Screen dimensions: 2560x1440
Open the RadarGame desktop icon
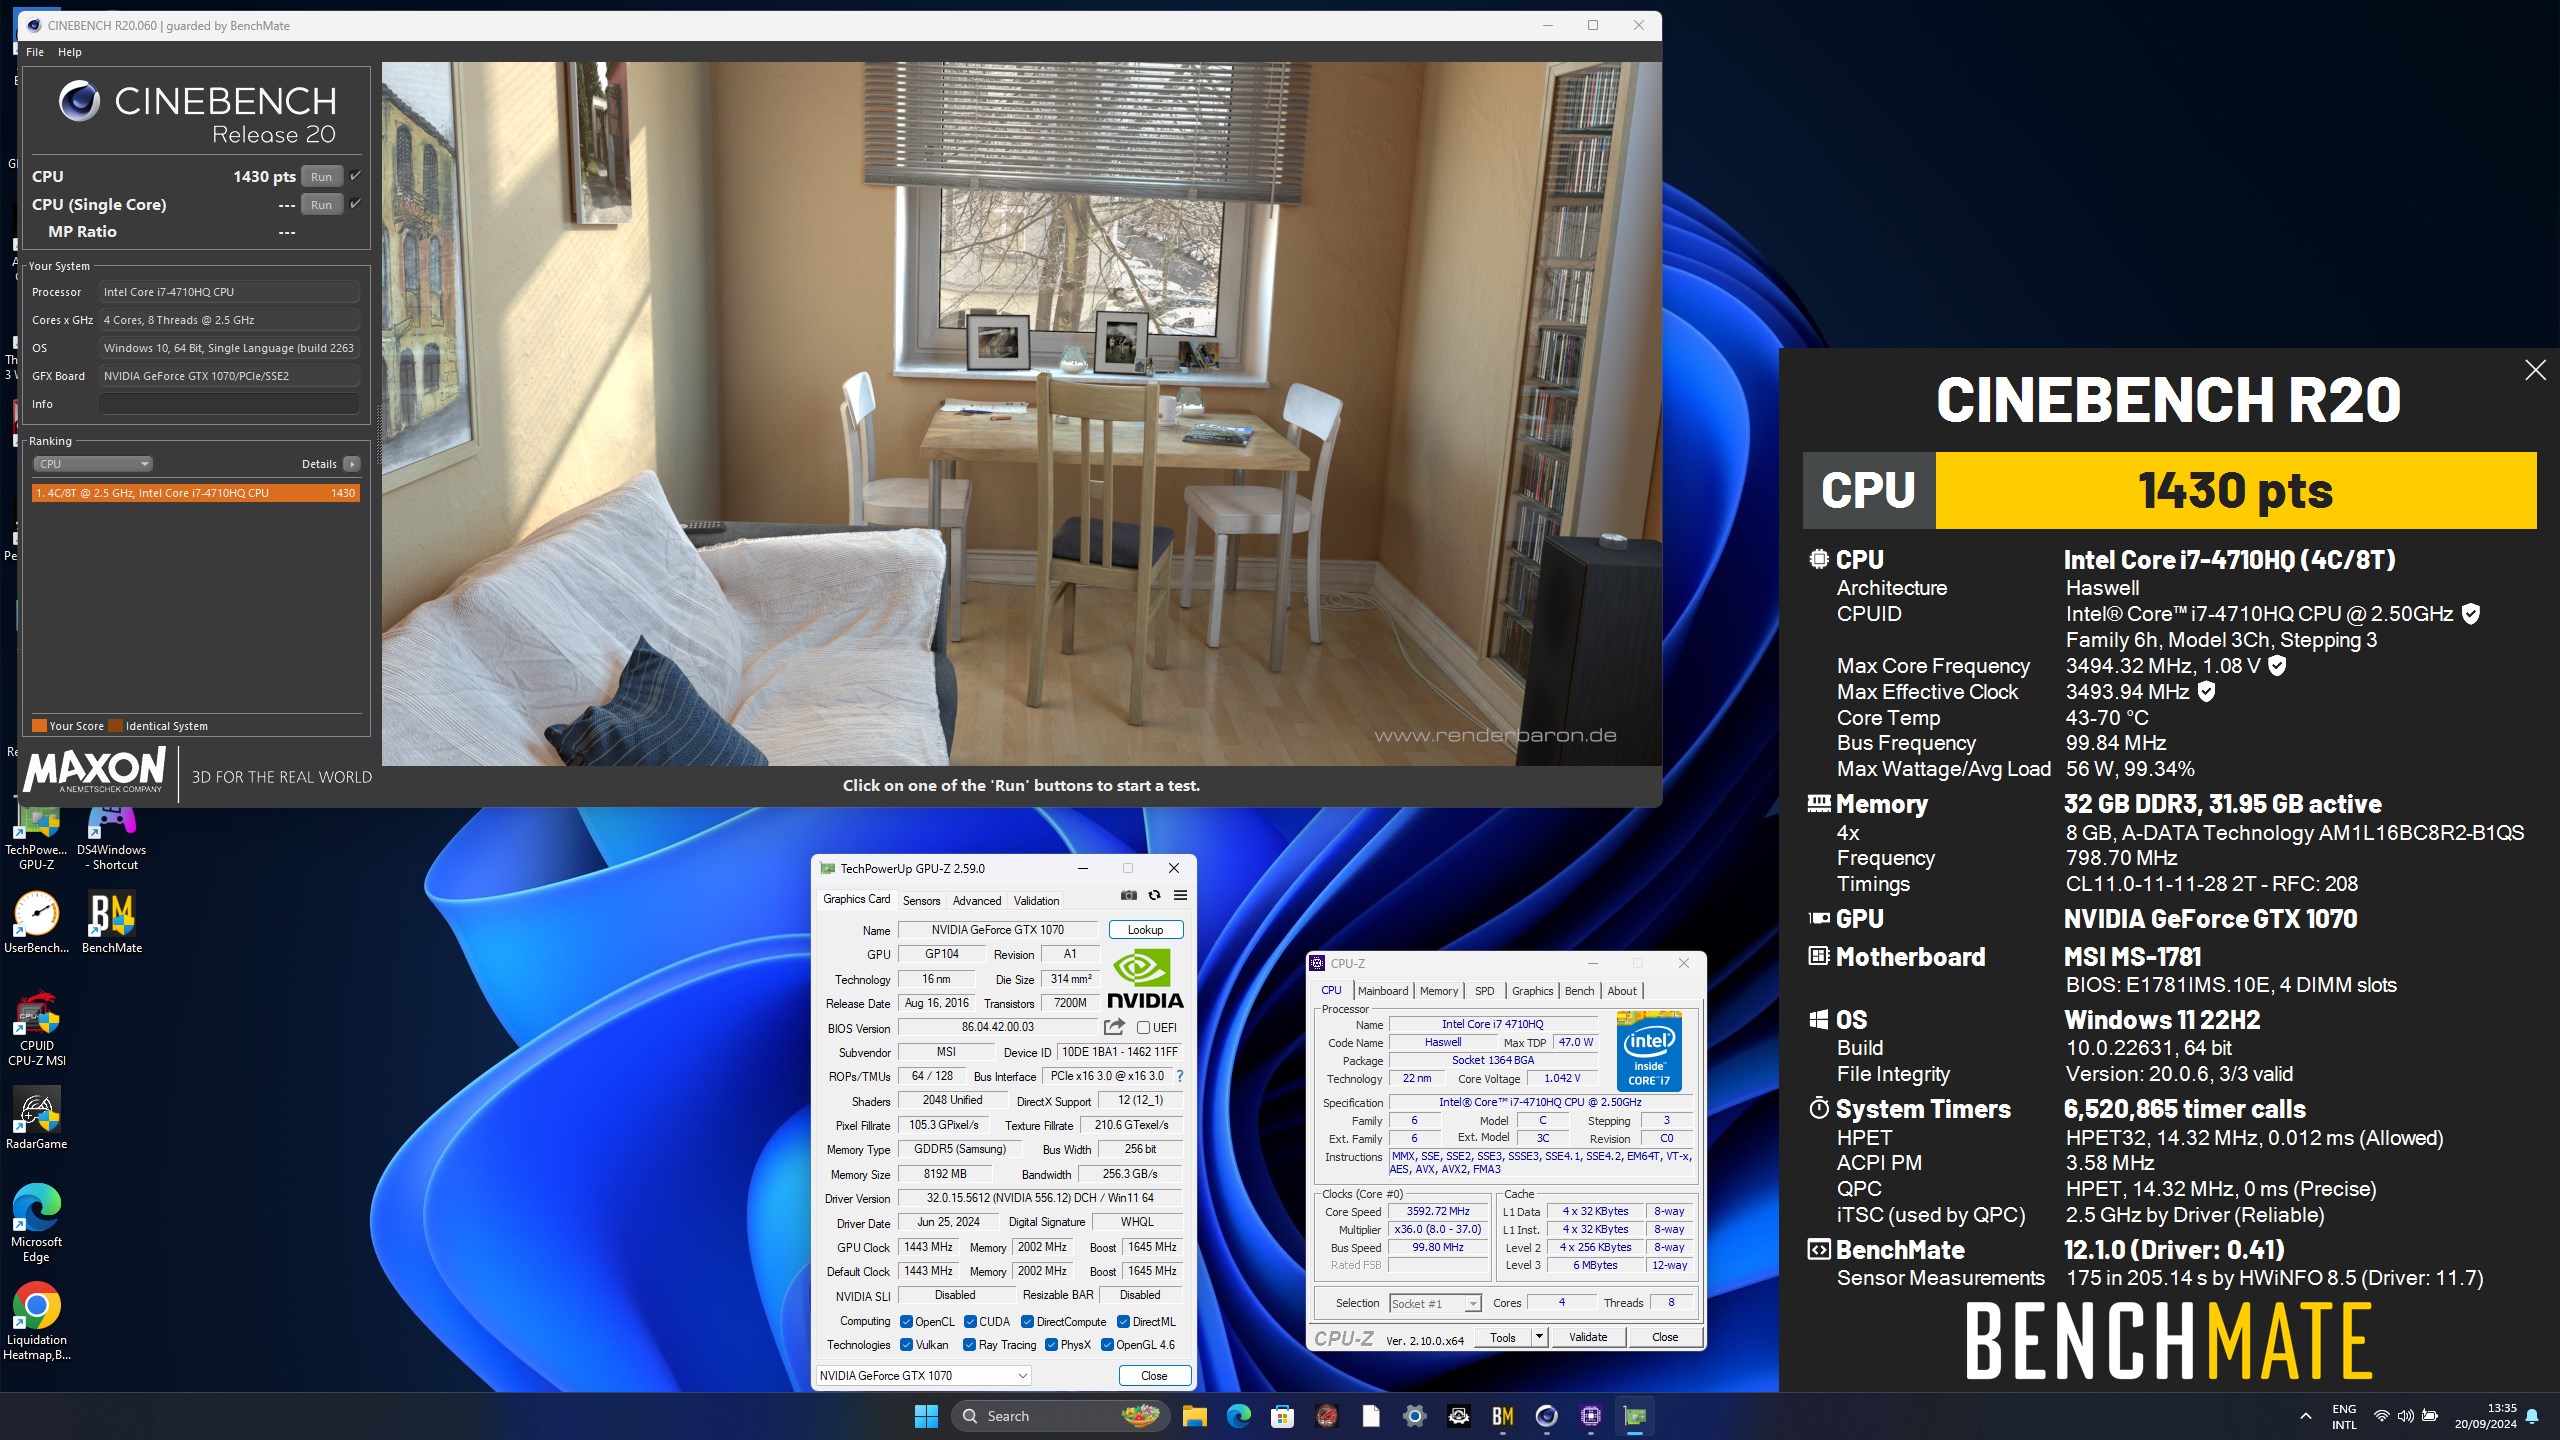pos(36,1118)
